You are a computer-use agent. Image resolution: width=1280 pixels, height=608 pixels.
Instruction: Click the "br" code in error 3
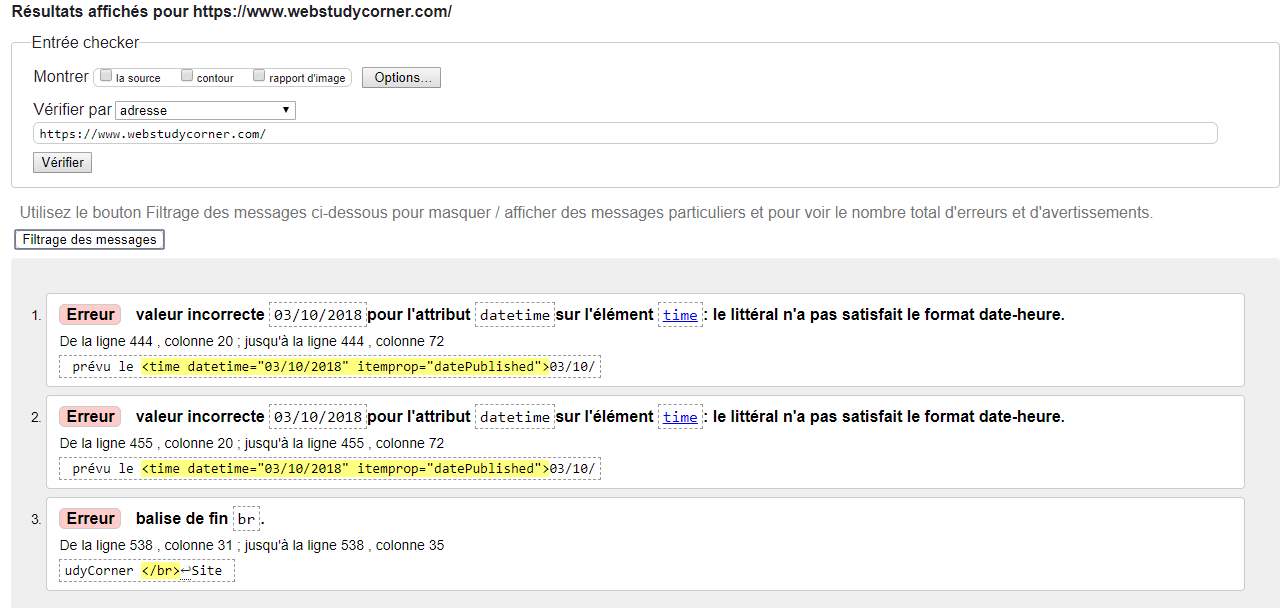[x=246, y=518]
